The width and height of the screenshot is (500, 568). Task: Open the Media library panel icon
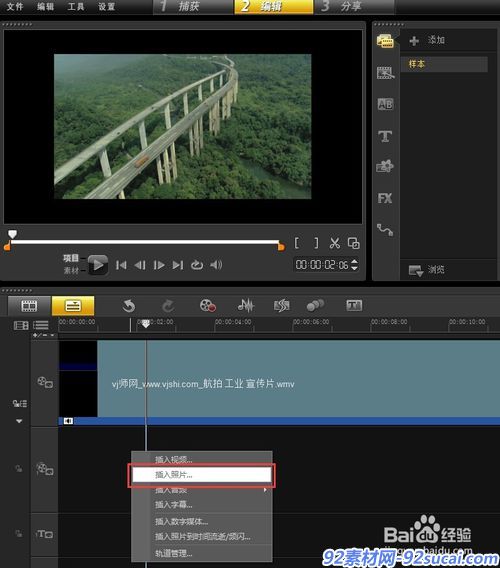(385, 41)
